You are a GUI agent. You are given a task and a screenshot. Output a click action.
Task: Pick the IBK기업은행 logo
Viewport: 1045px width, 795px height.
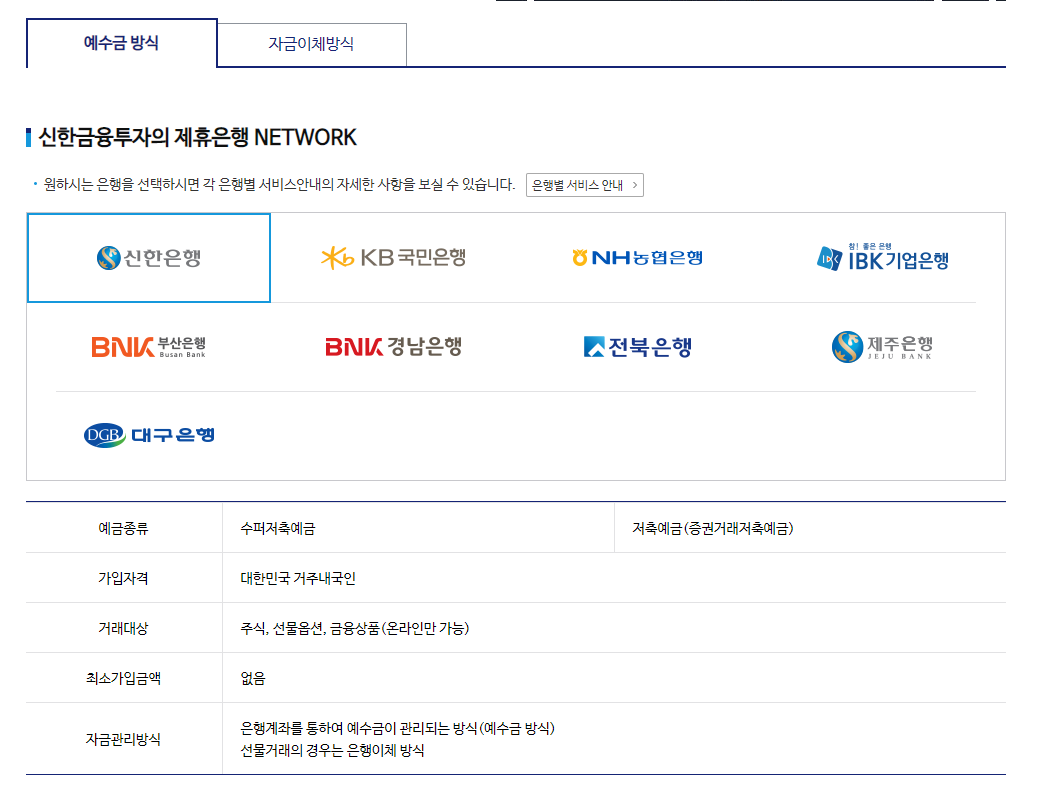[882, 257]
